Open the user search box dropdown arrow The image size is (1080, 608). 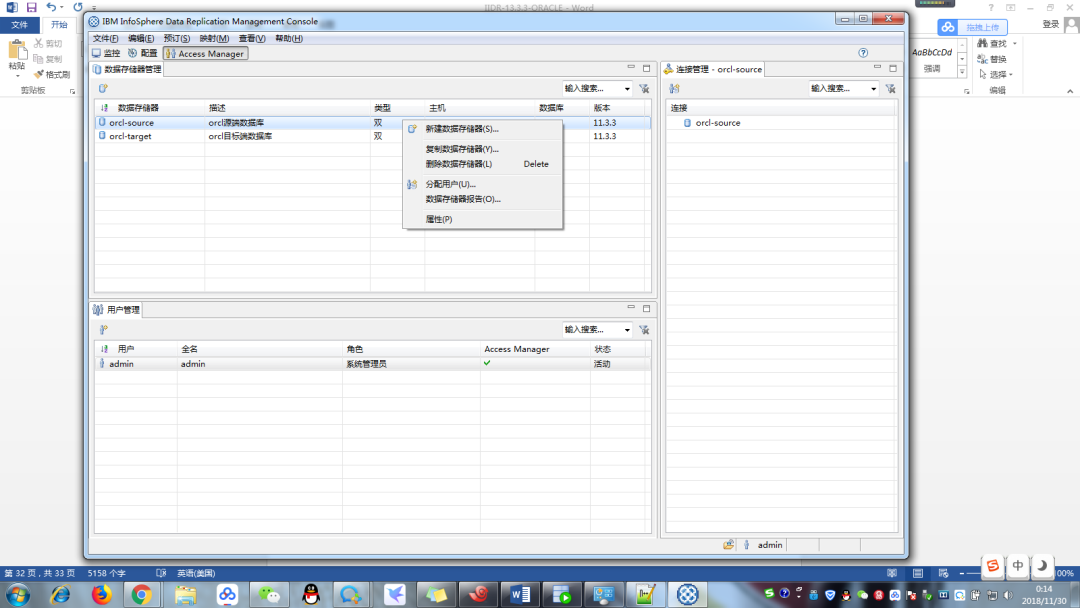(627, 330)
